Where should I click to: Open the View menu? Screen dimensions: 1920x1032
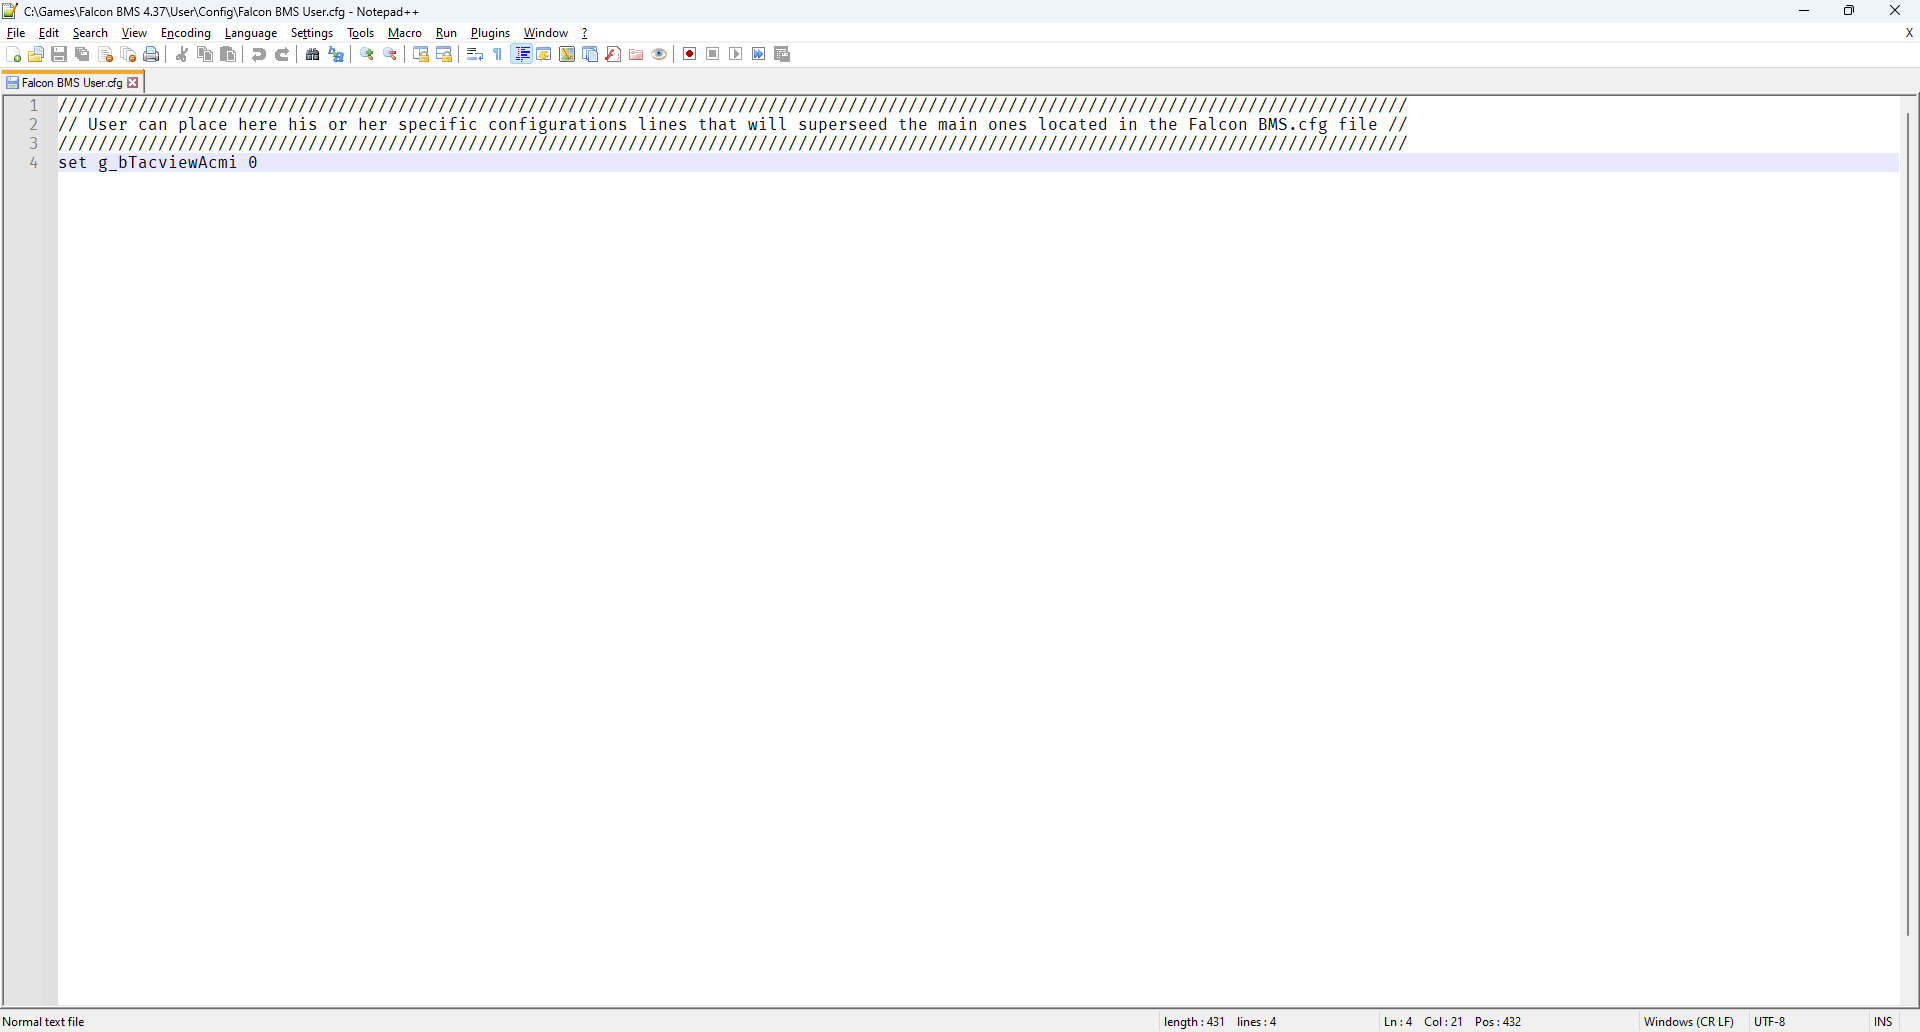[x=134, y=33]
